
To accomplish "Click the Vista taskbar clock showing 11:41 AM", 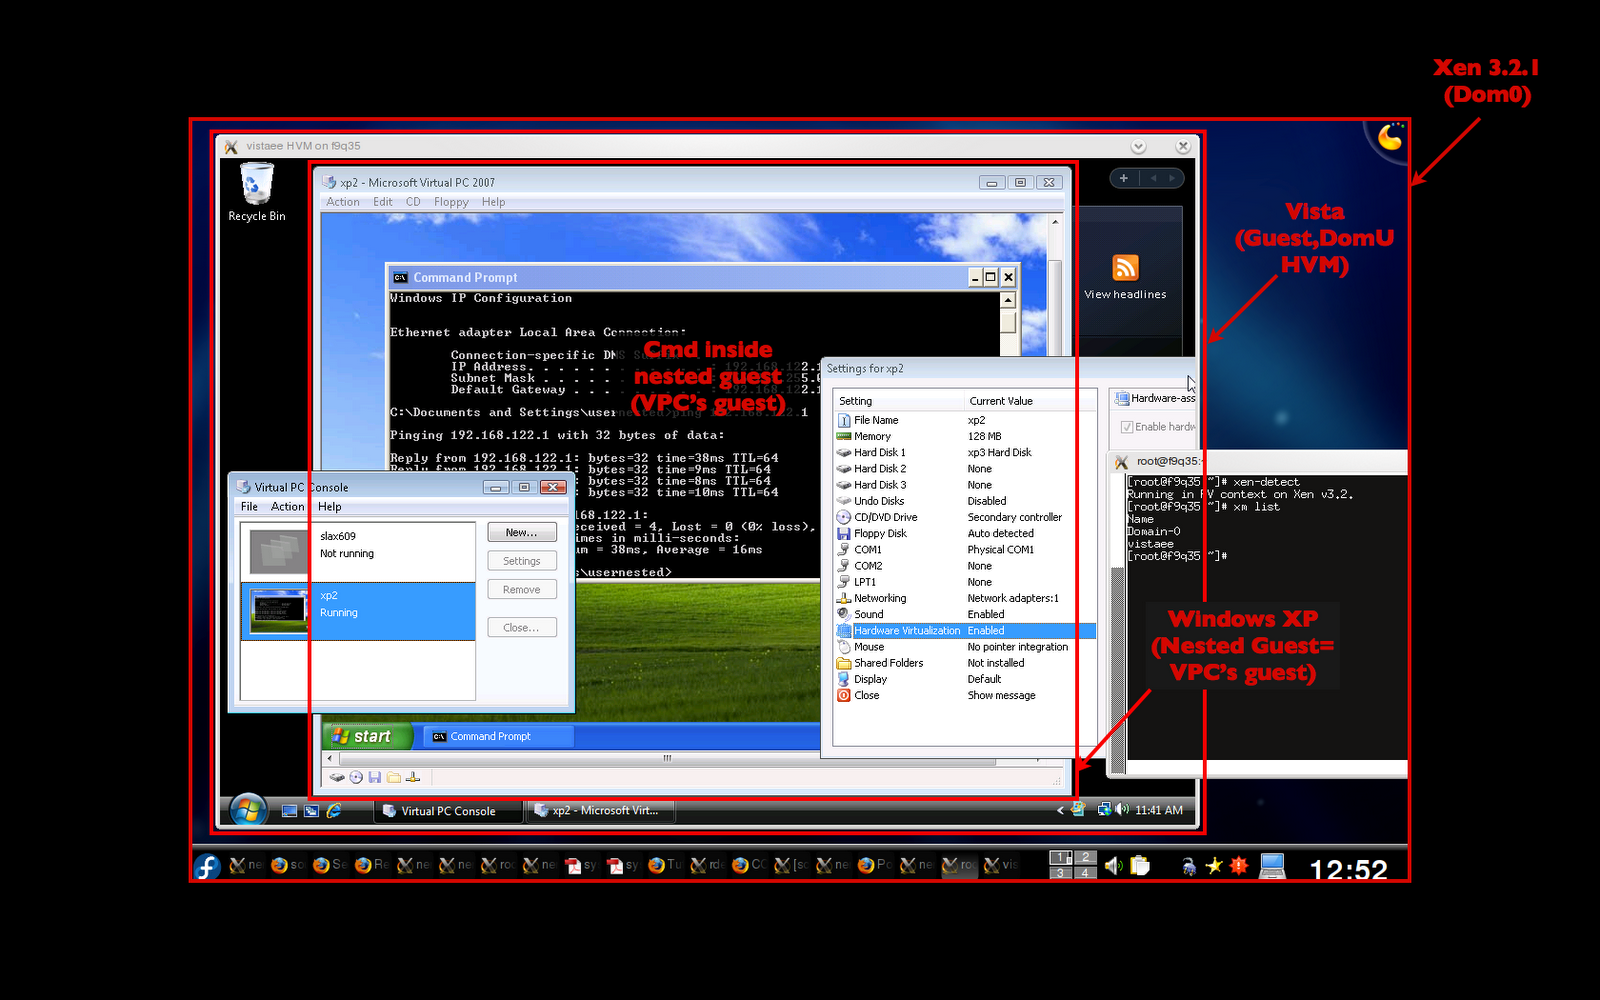I will 1159,811.
